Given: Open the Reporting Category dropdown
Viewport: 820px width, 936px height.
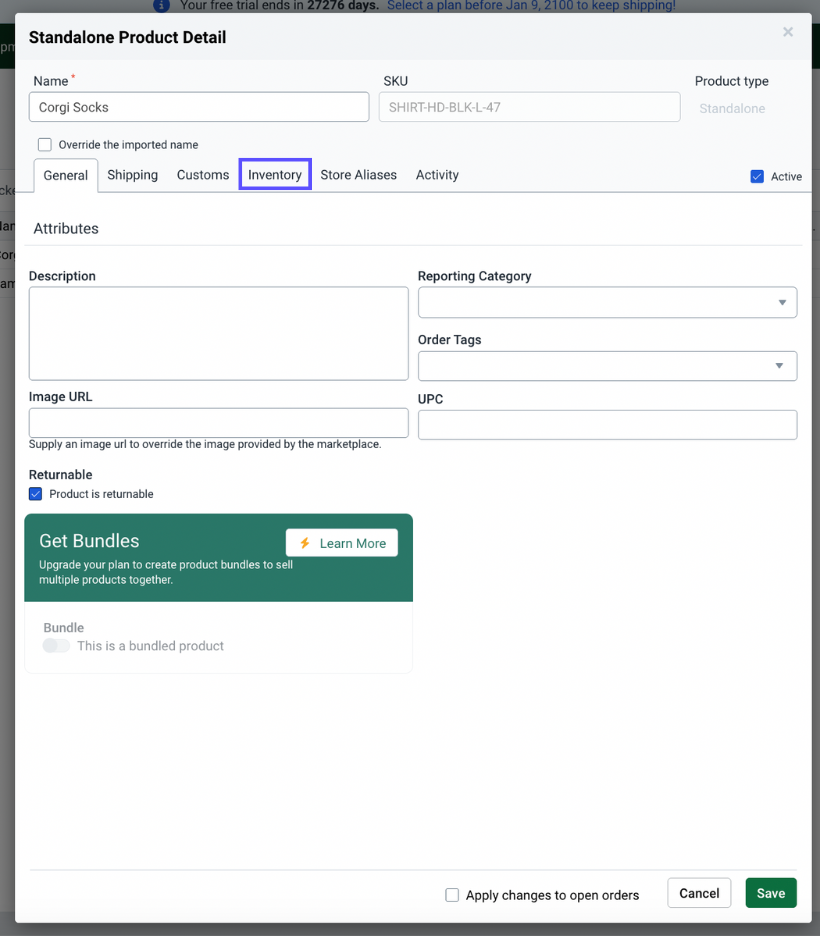Looking at the screenshot, I should [x=607, y=303].
